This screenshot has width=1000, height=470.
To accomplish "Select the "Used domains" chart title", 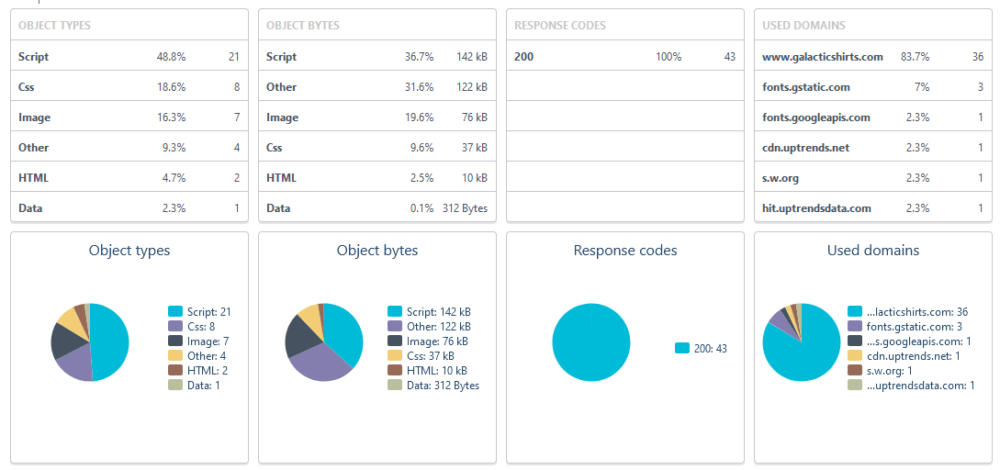I will point(873,251).
